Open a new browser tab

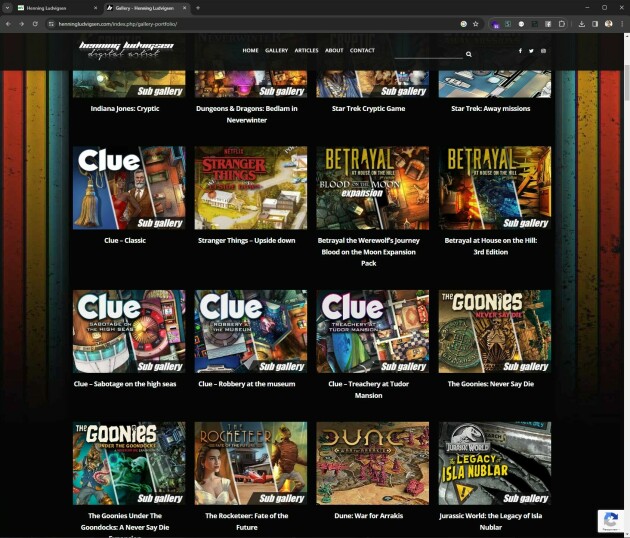point(198,8)
